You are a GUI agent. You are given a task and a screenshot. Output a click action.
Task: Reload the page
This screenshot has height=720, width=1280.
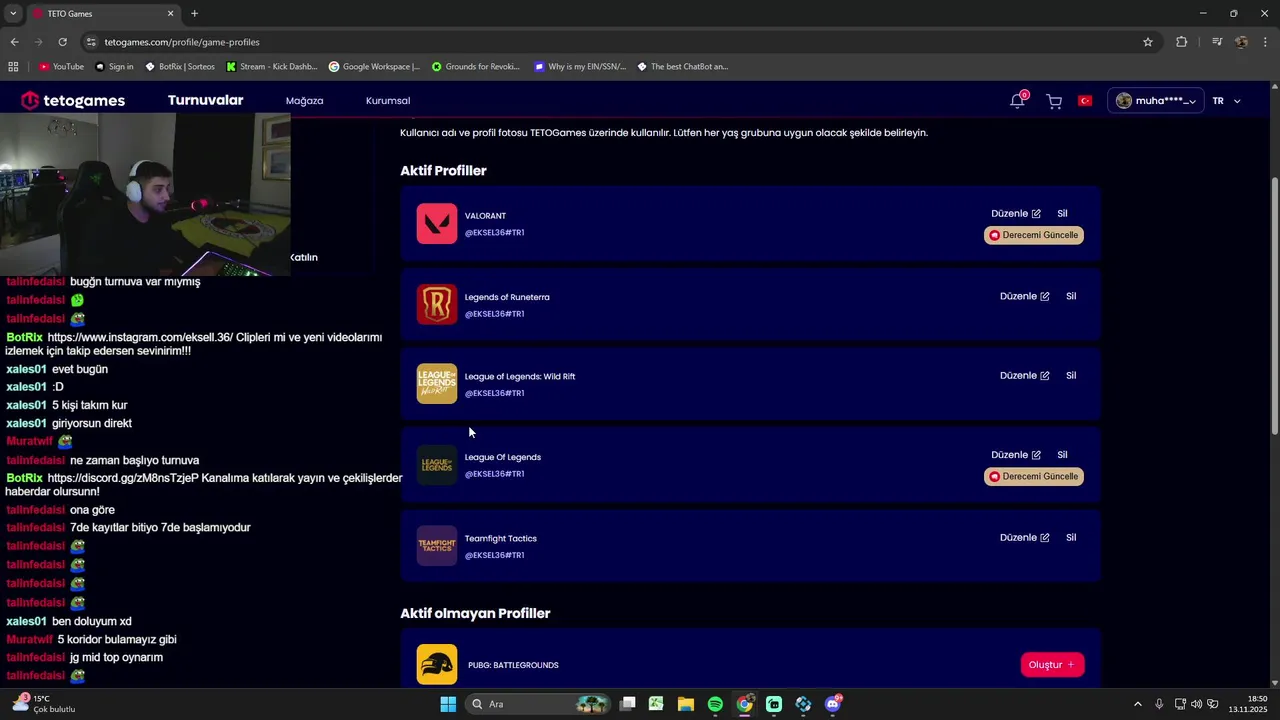pos(62,42)
